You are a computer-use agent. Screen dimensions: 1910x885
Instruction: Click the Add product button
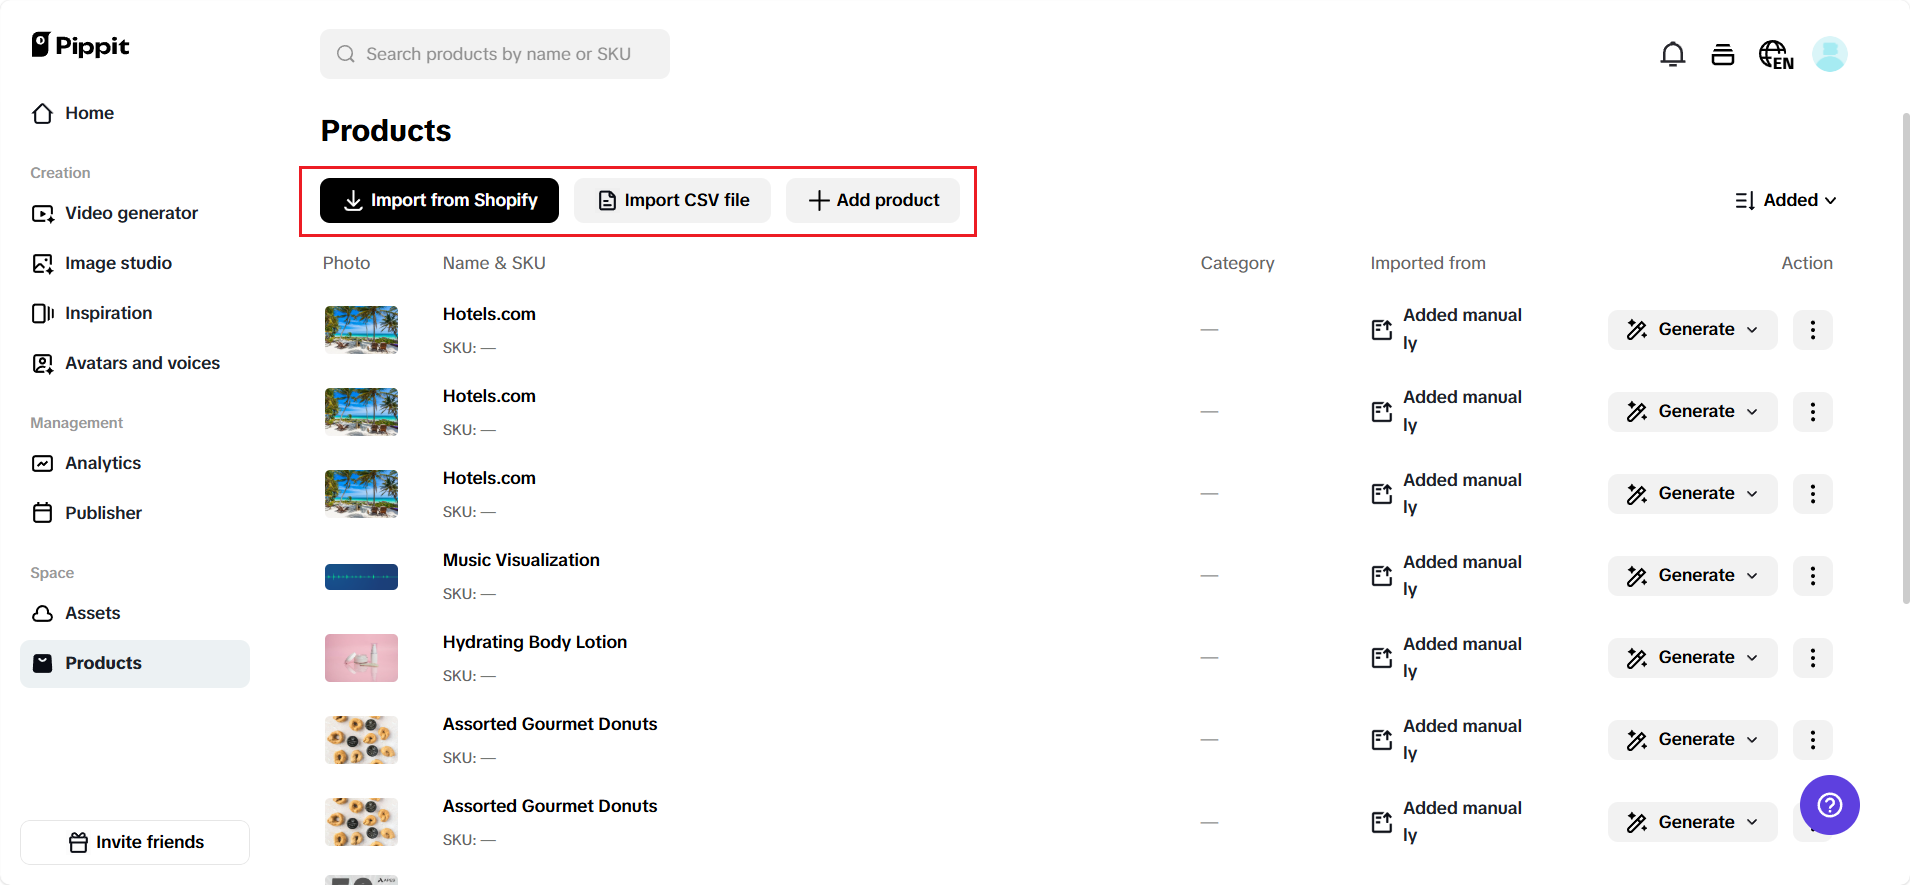click(x=871, y=200)
